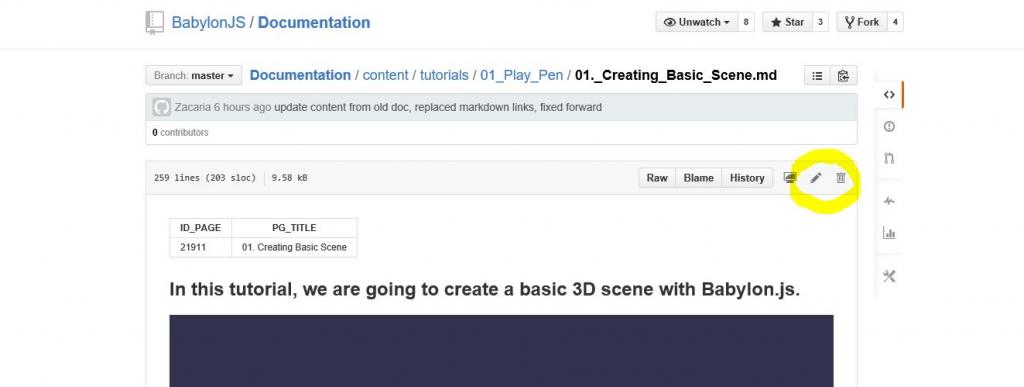
Task: Click the file finder list icon
Action: pos(817,76)
